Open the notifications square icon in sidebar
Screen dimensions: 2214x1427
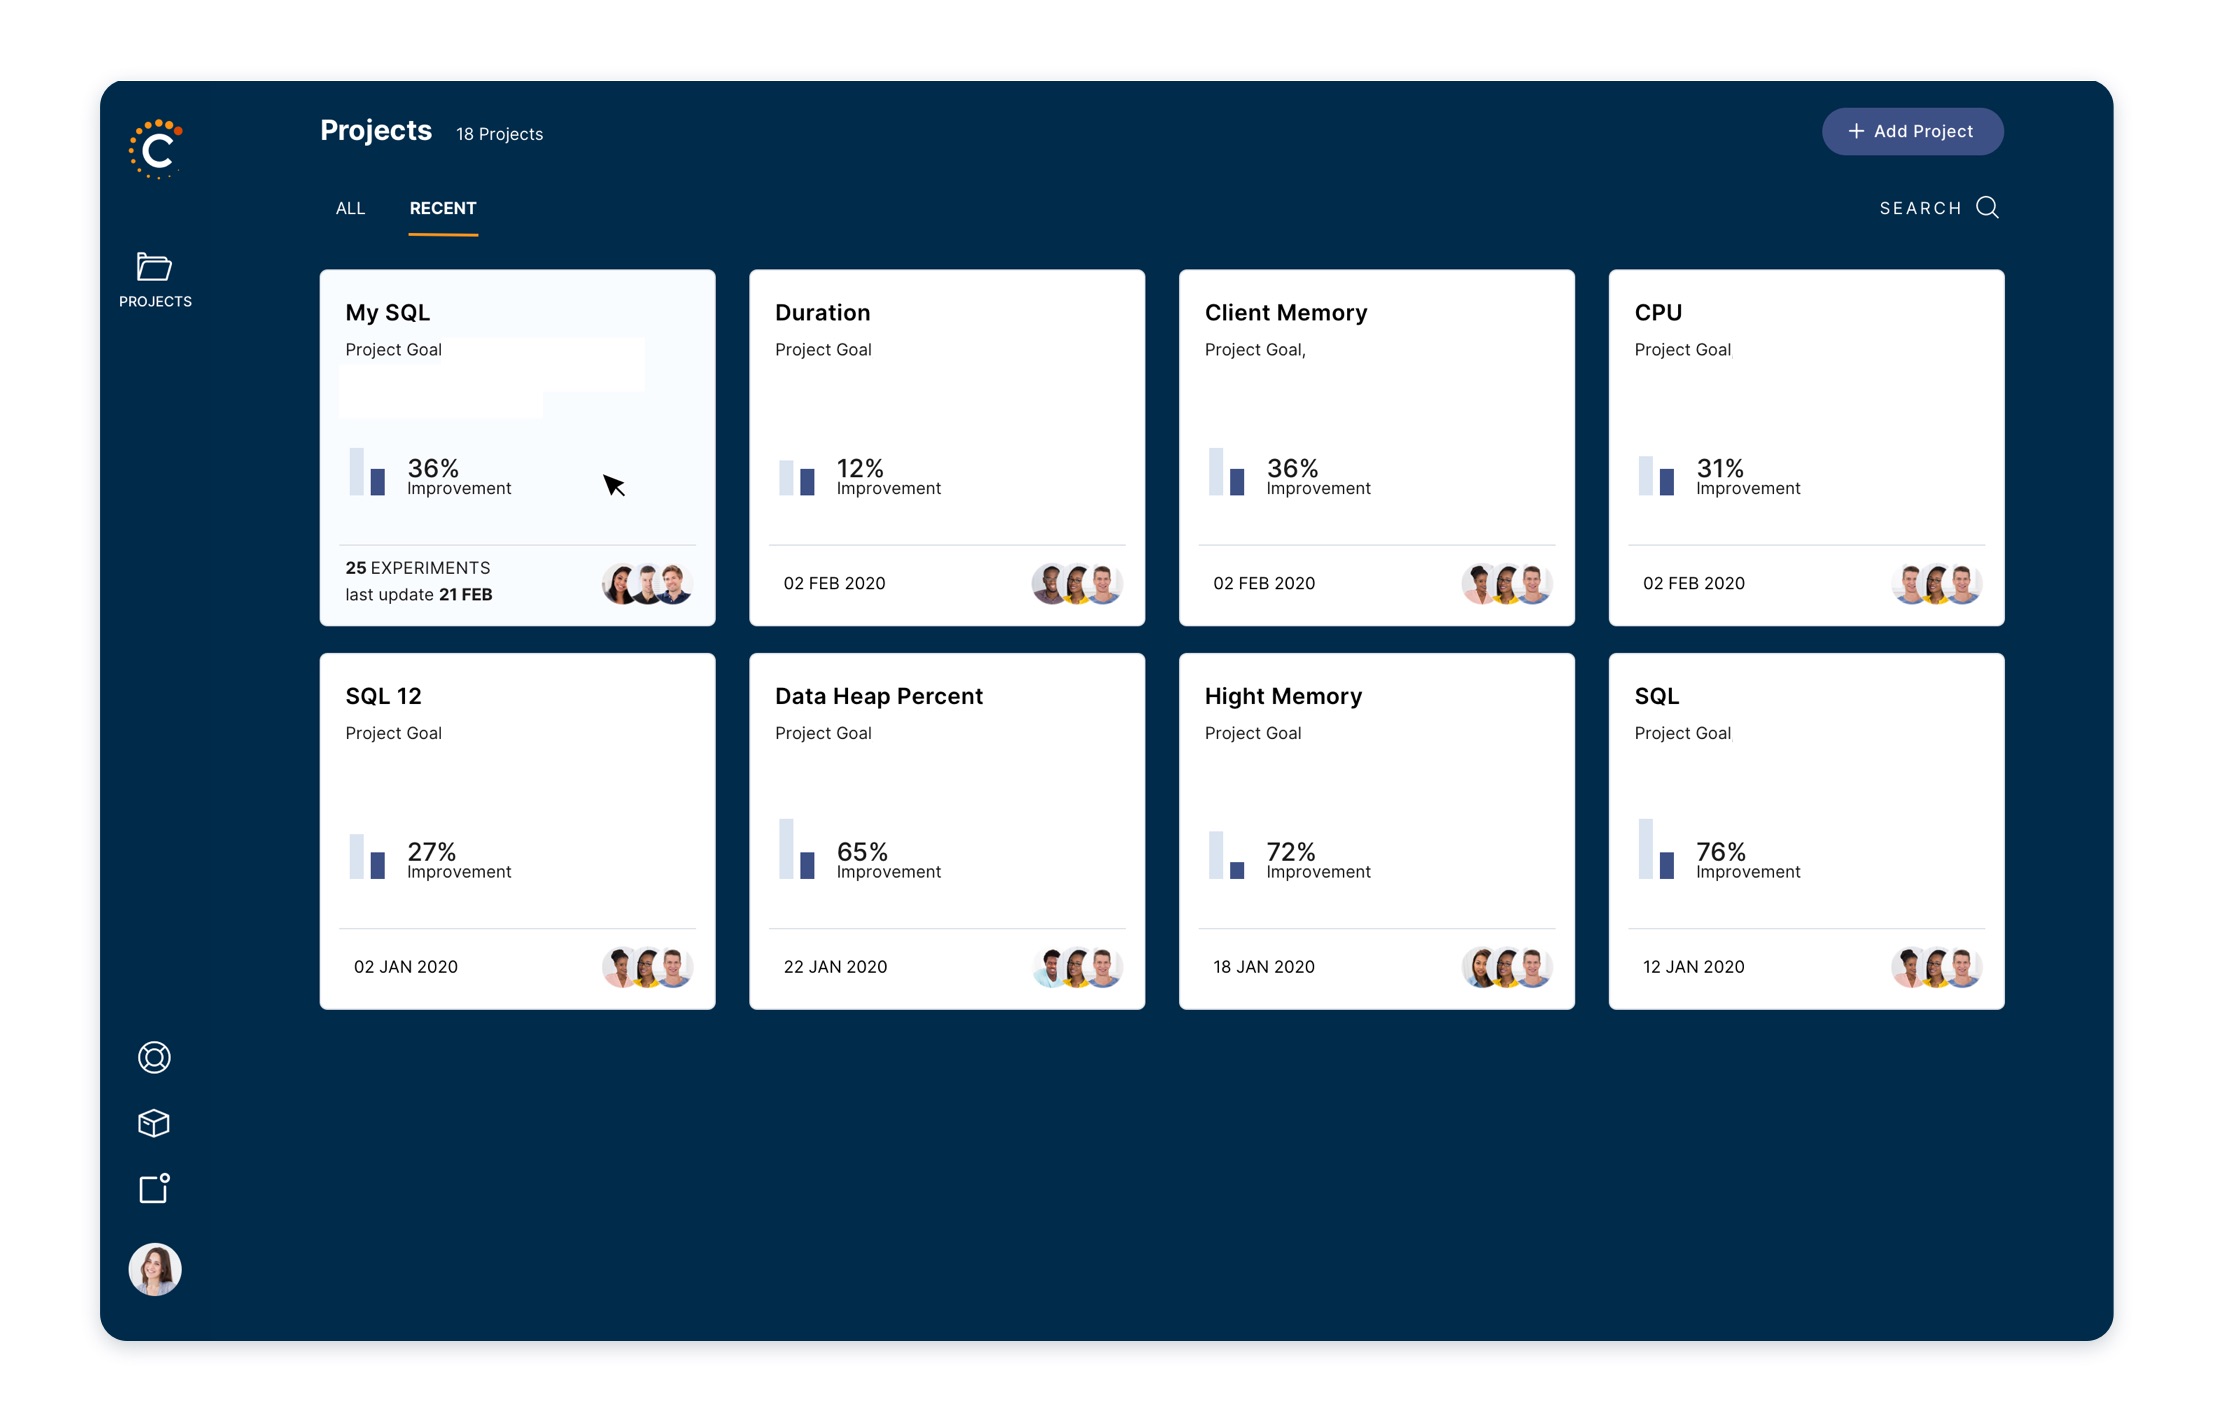point(154,1188)
